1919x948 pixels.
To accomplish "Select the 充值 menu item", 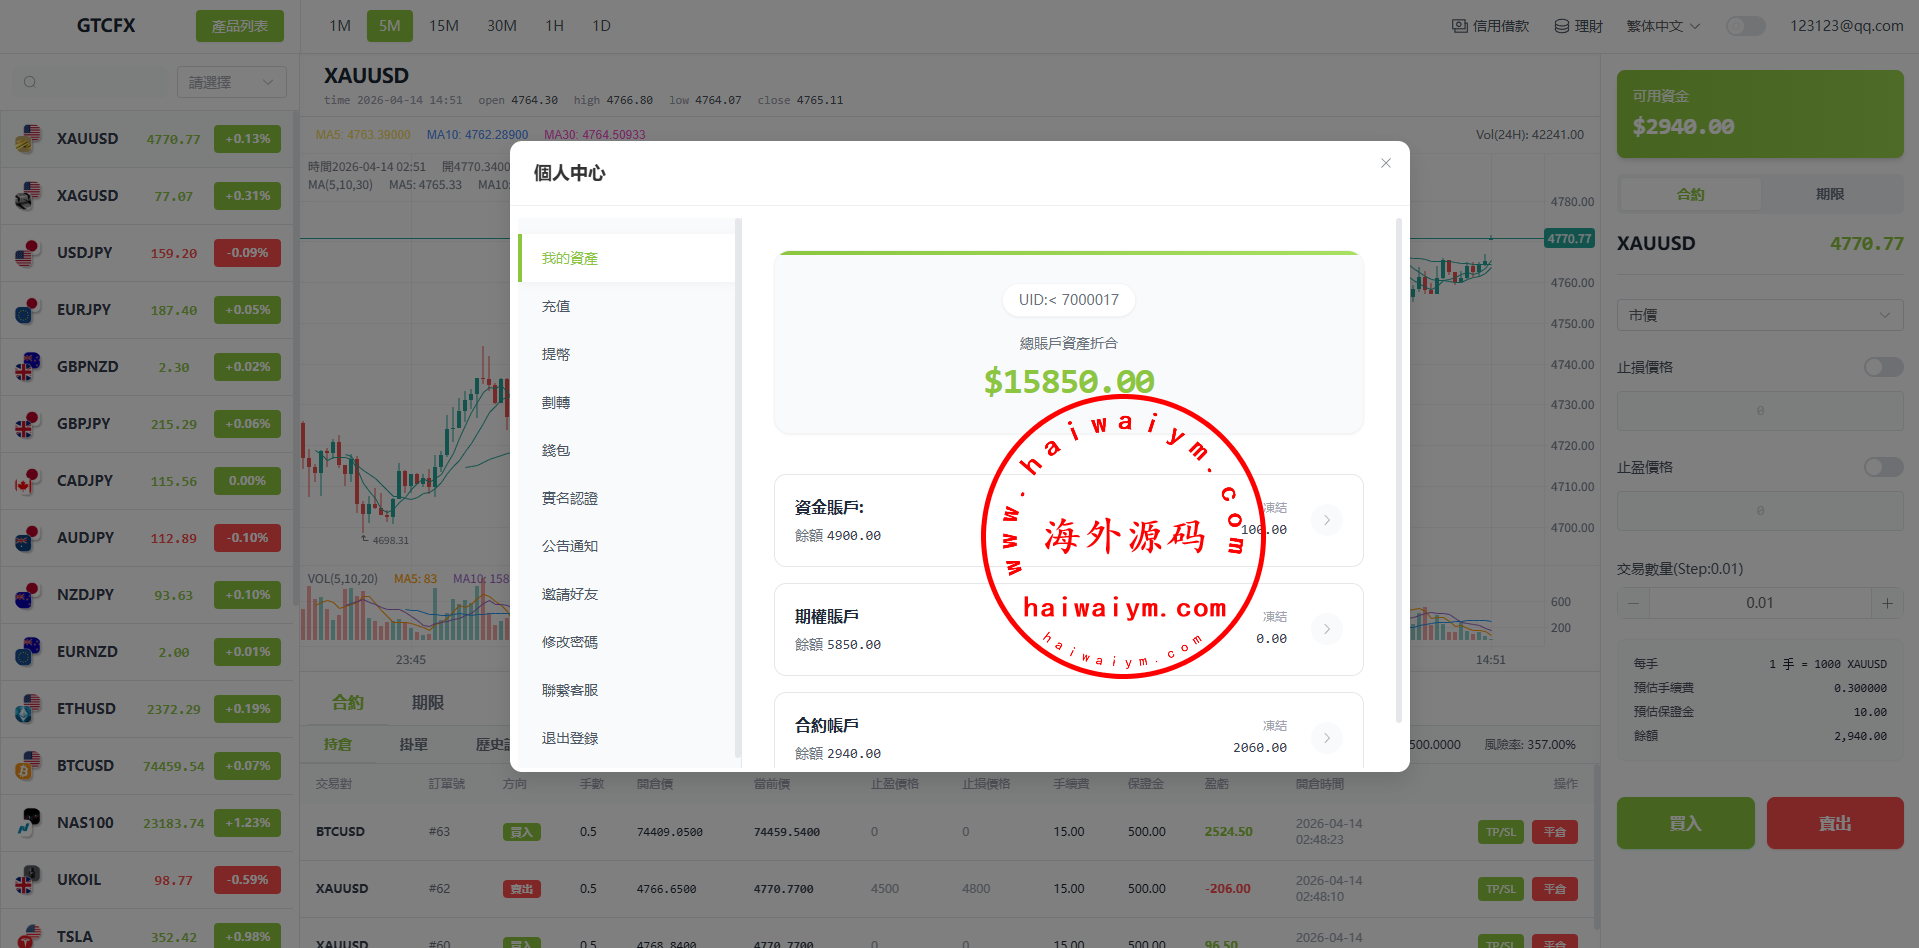I will click(x=556, y=306).
